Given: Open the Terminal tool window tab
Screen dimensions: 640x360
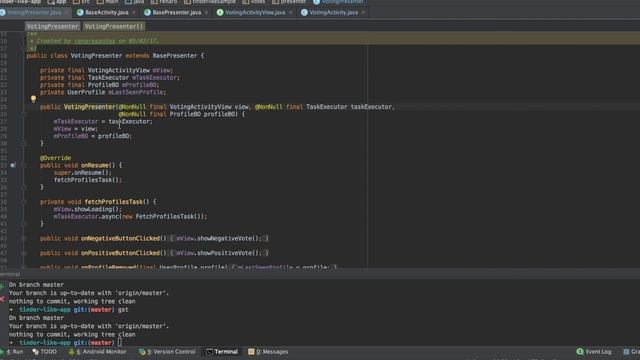Looking at the screenshot, I should tap(222, 351).
